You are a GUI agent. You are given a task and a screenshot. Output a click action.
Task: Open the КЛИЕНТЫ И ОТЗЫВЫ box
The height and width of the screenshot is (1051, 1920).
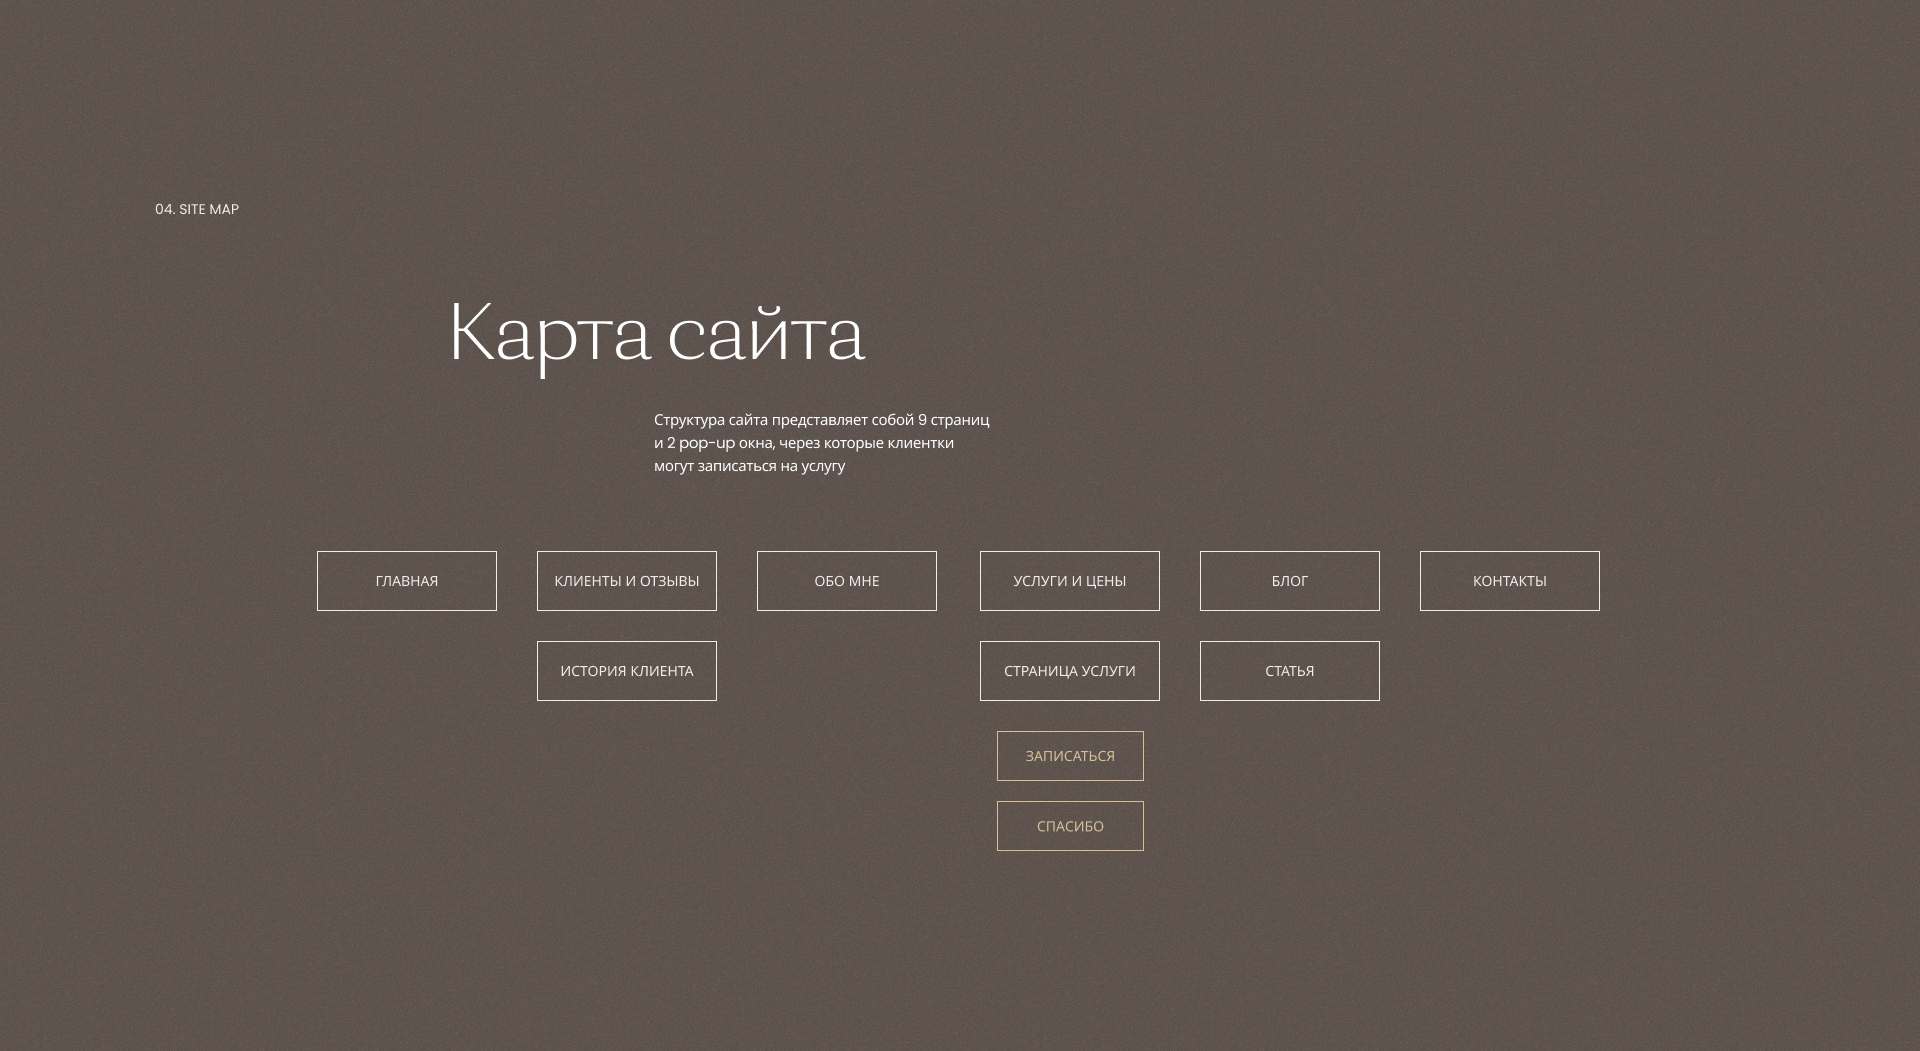tap(626, 581)
